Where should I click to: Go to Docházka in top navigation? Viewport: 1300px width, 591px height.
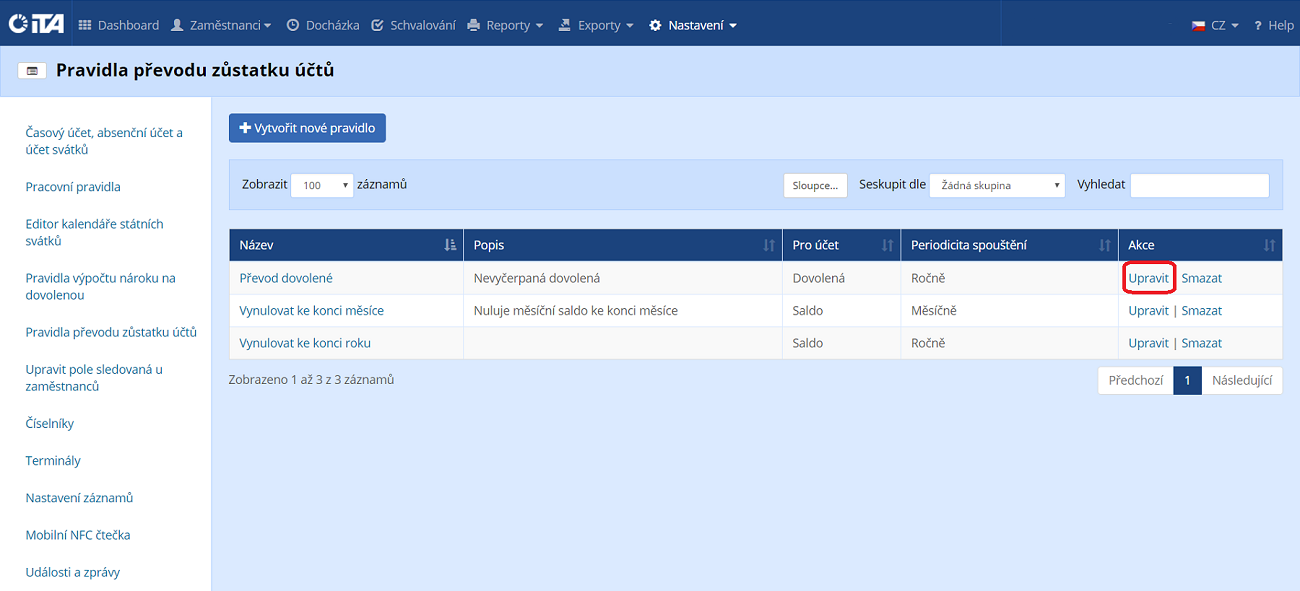[323, 25]
